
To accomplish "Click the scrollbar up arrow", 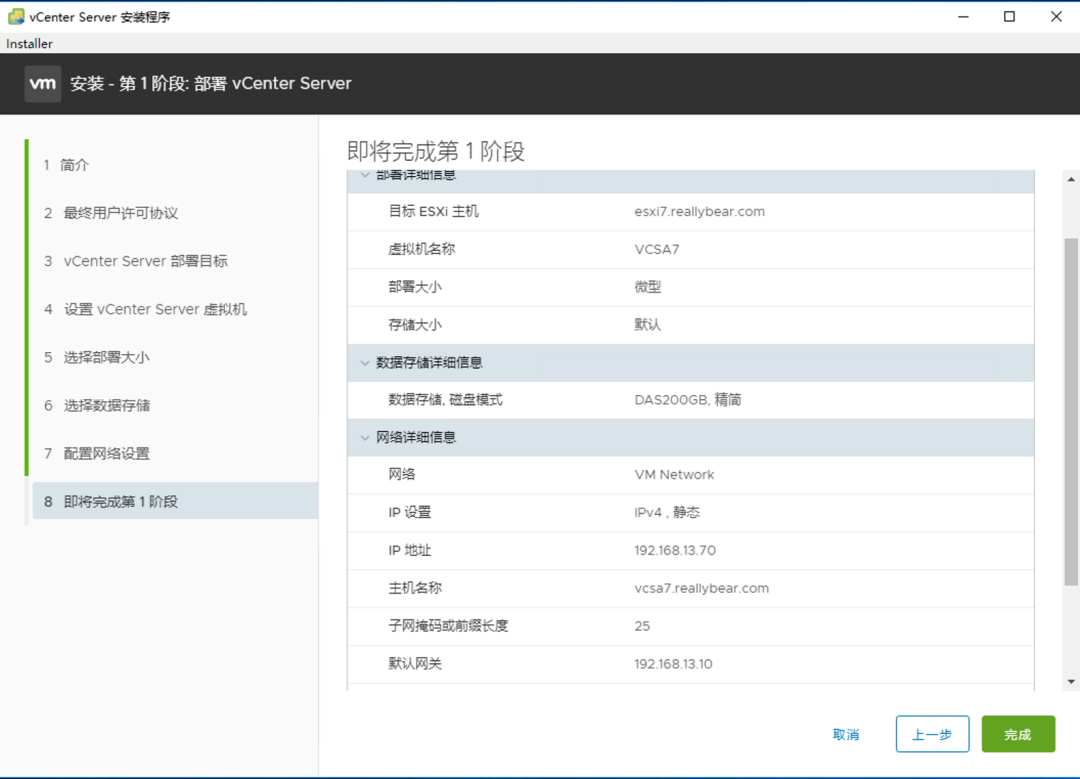I will (x=1071, y=180).
